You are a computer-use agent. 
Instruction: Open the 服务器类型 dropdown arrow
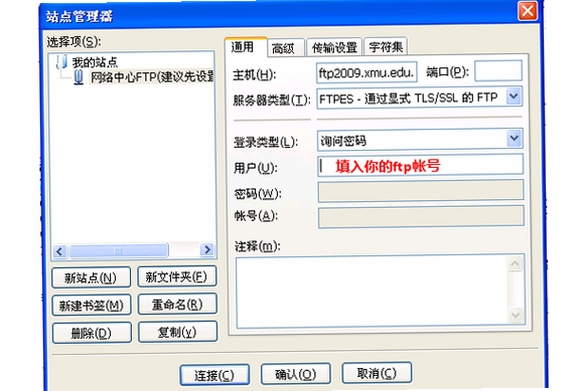(514, 97)
